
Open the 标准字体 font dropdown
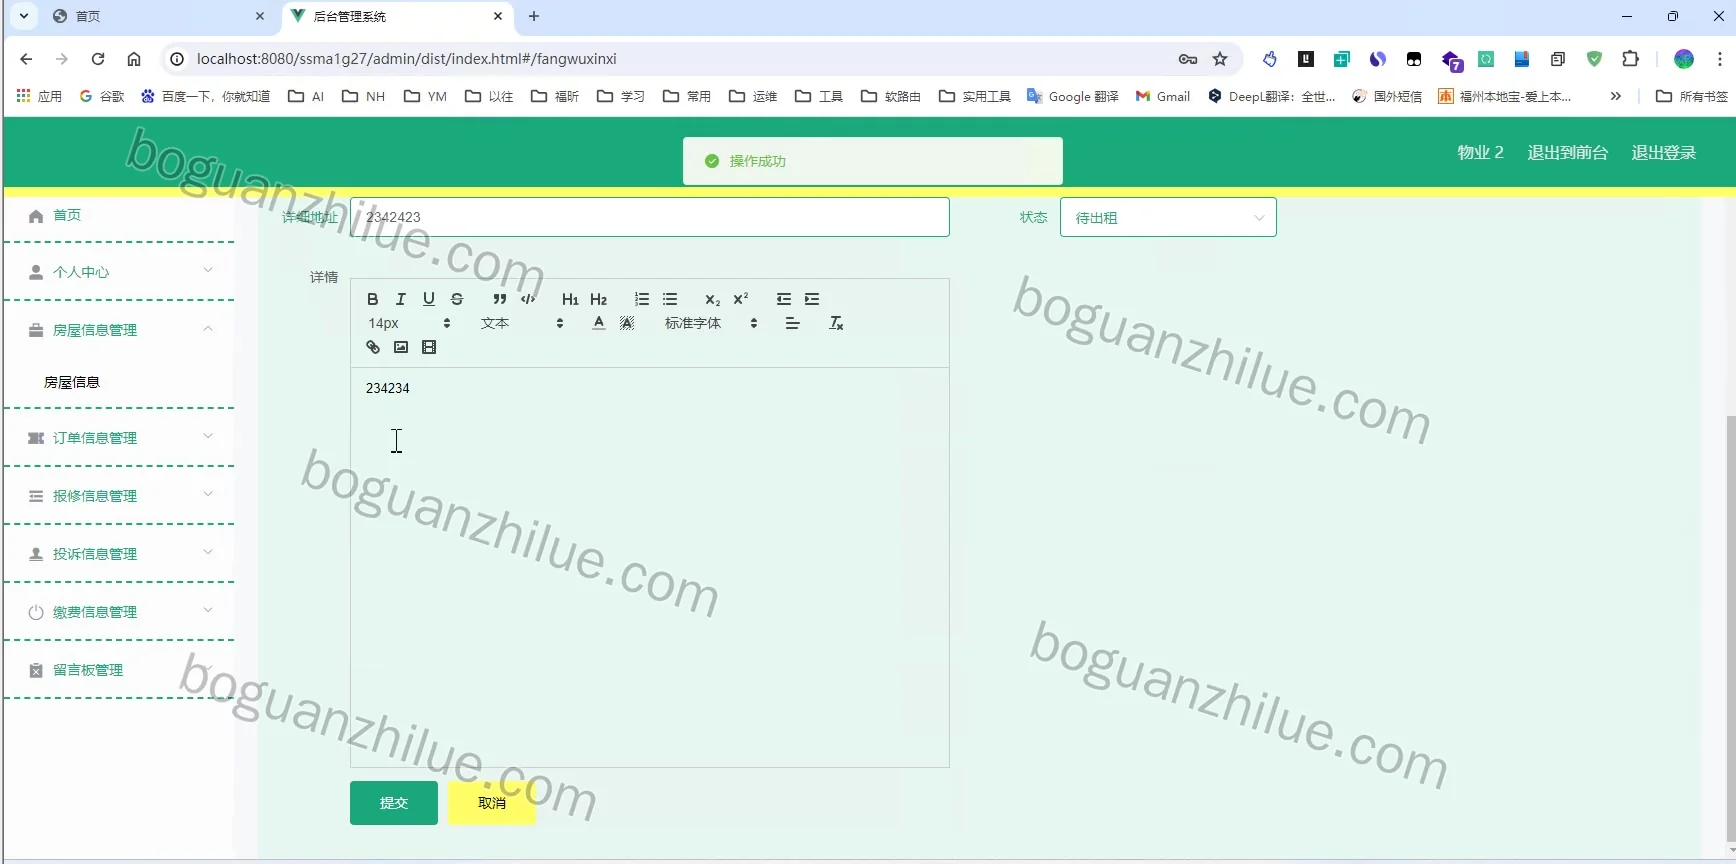pos(711,323)
